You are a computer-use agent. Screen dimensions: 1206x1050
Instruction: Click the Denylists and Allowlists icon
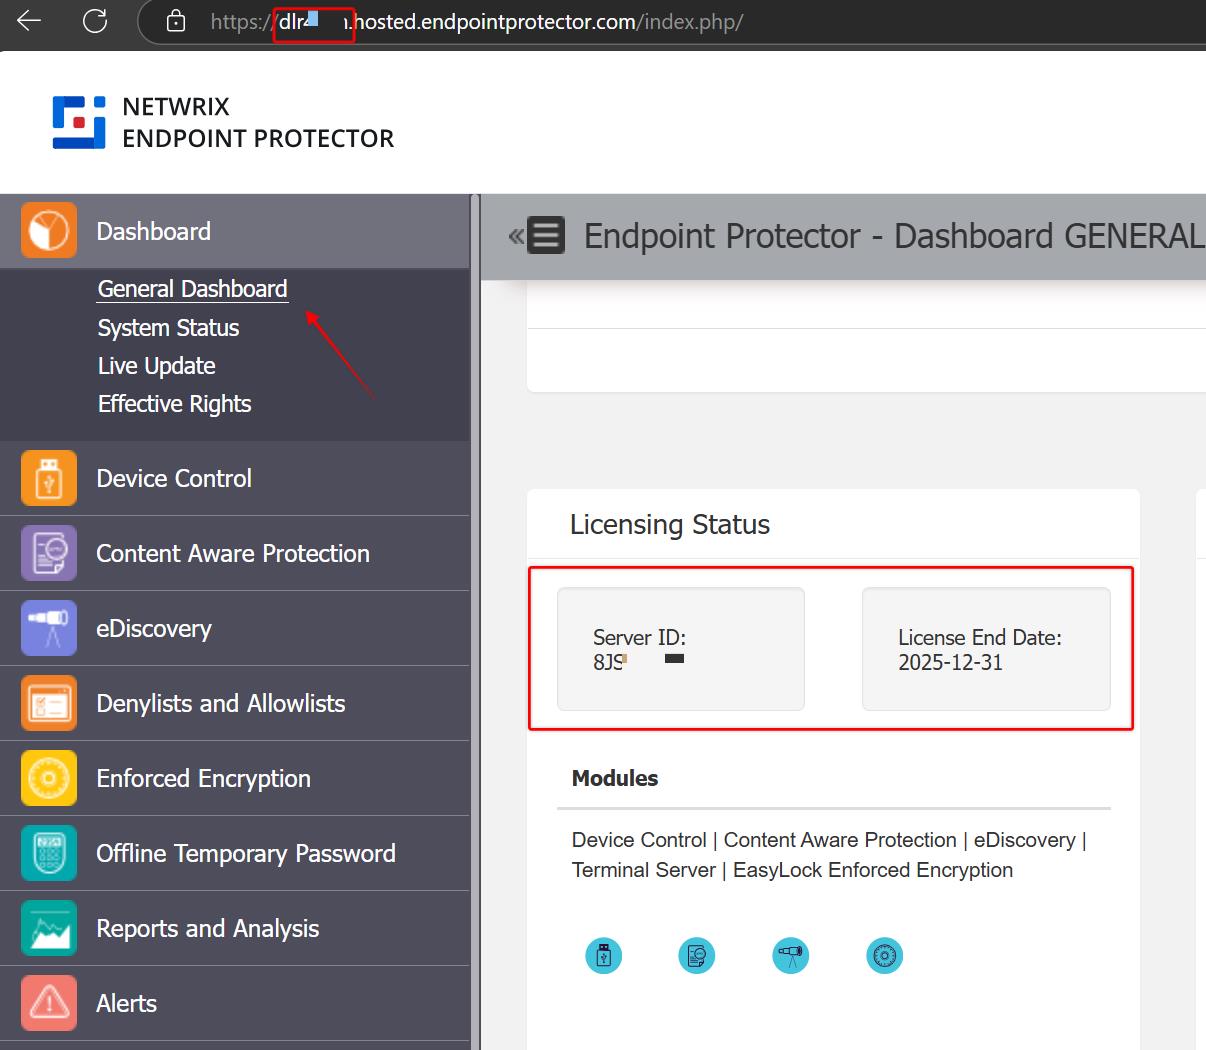click(x=49, y=703)
